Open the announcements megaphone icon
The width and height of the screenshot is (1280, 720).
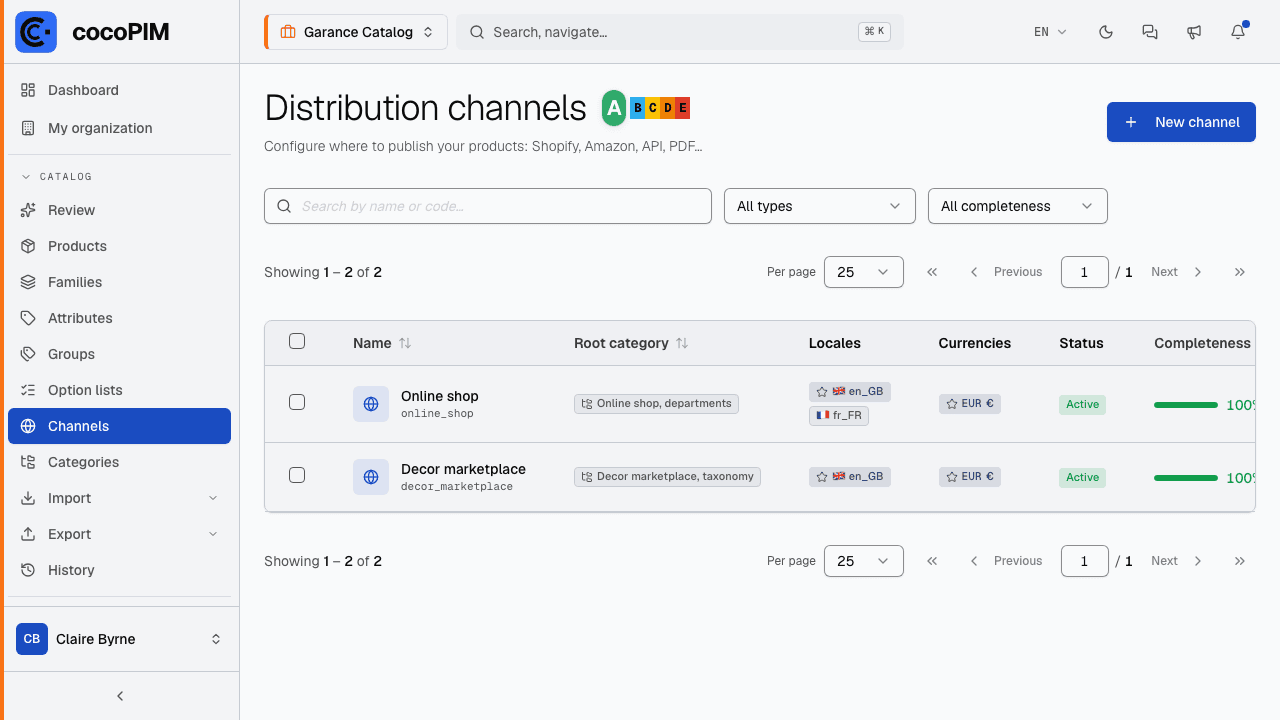(x=1194, y=32)
